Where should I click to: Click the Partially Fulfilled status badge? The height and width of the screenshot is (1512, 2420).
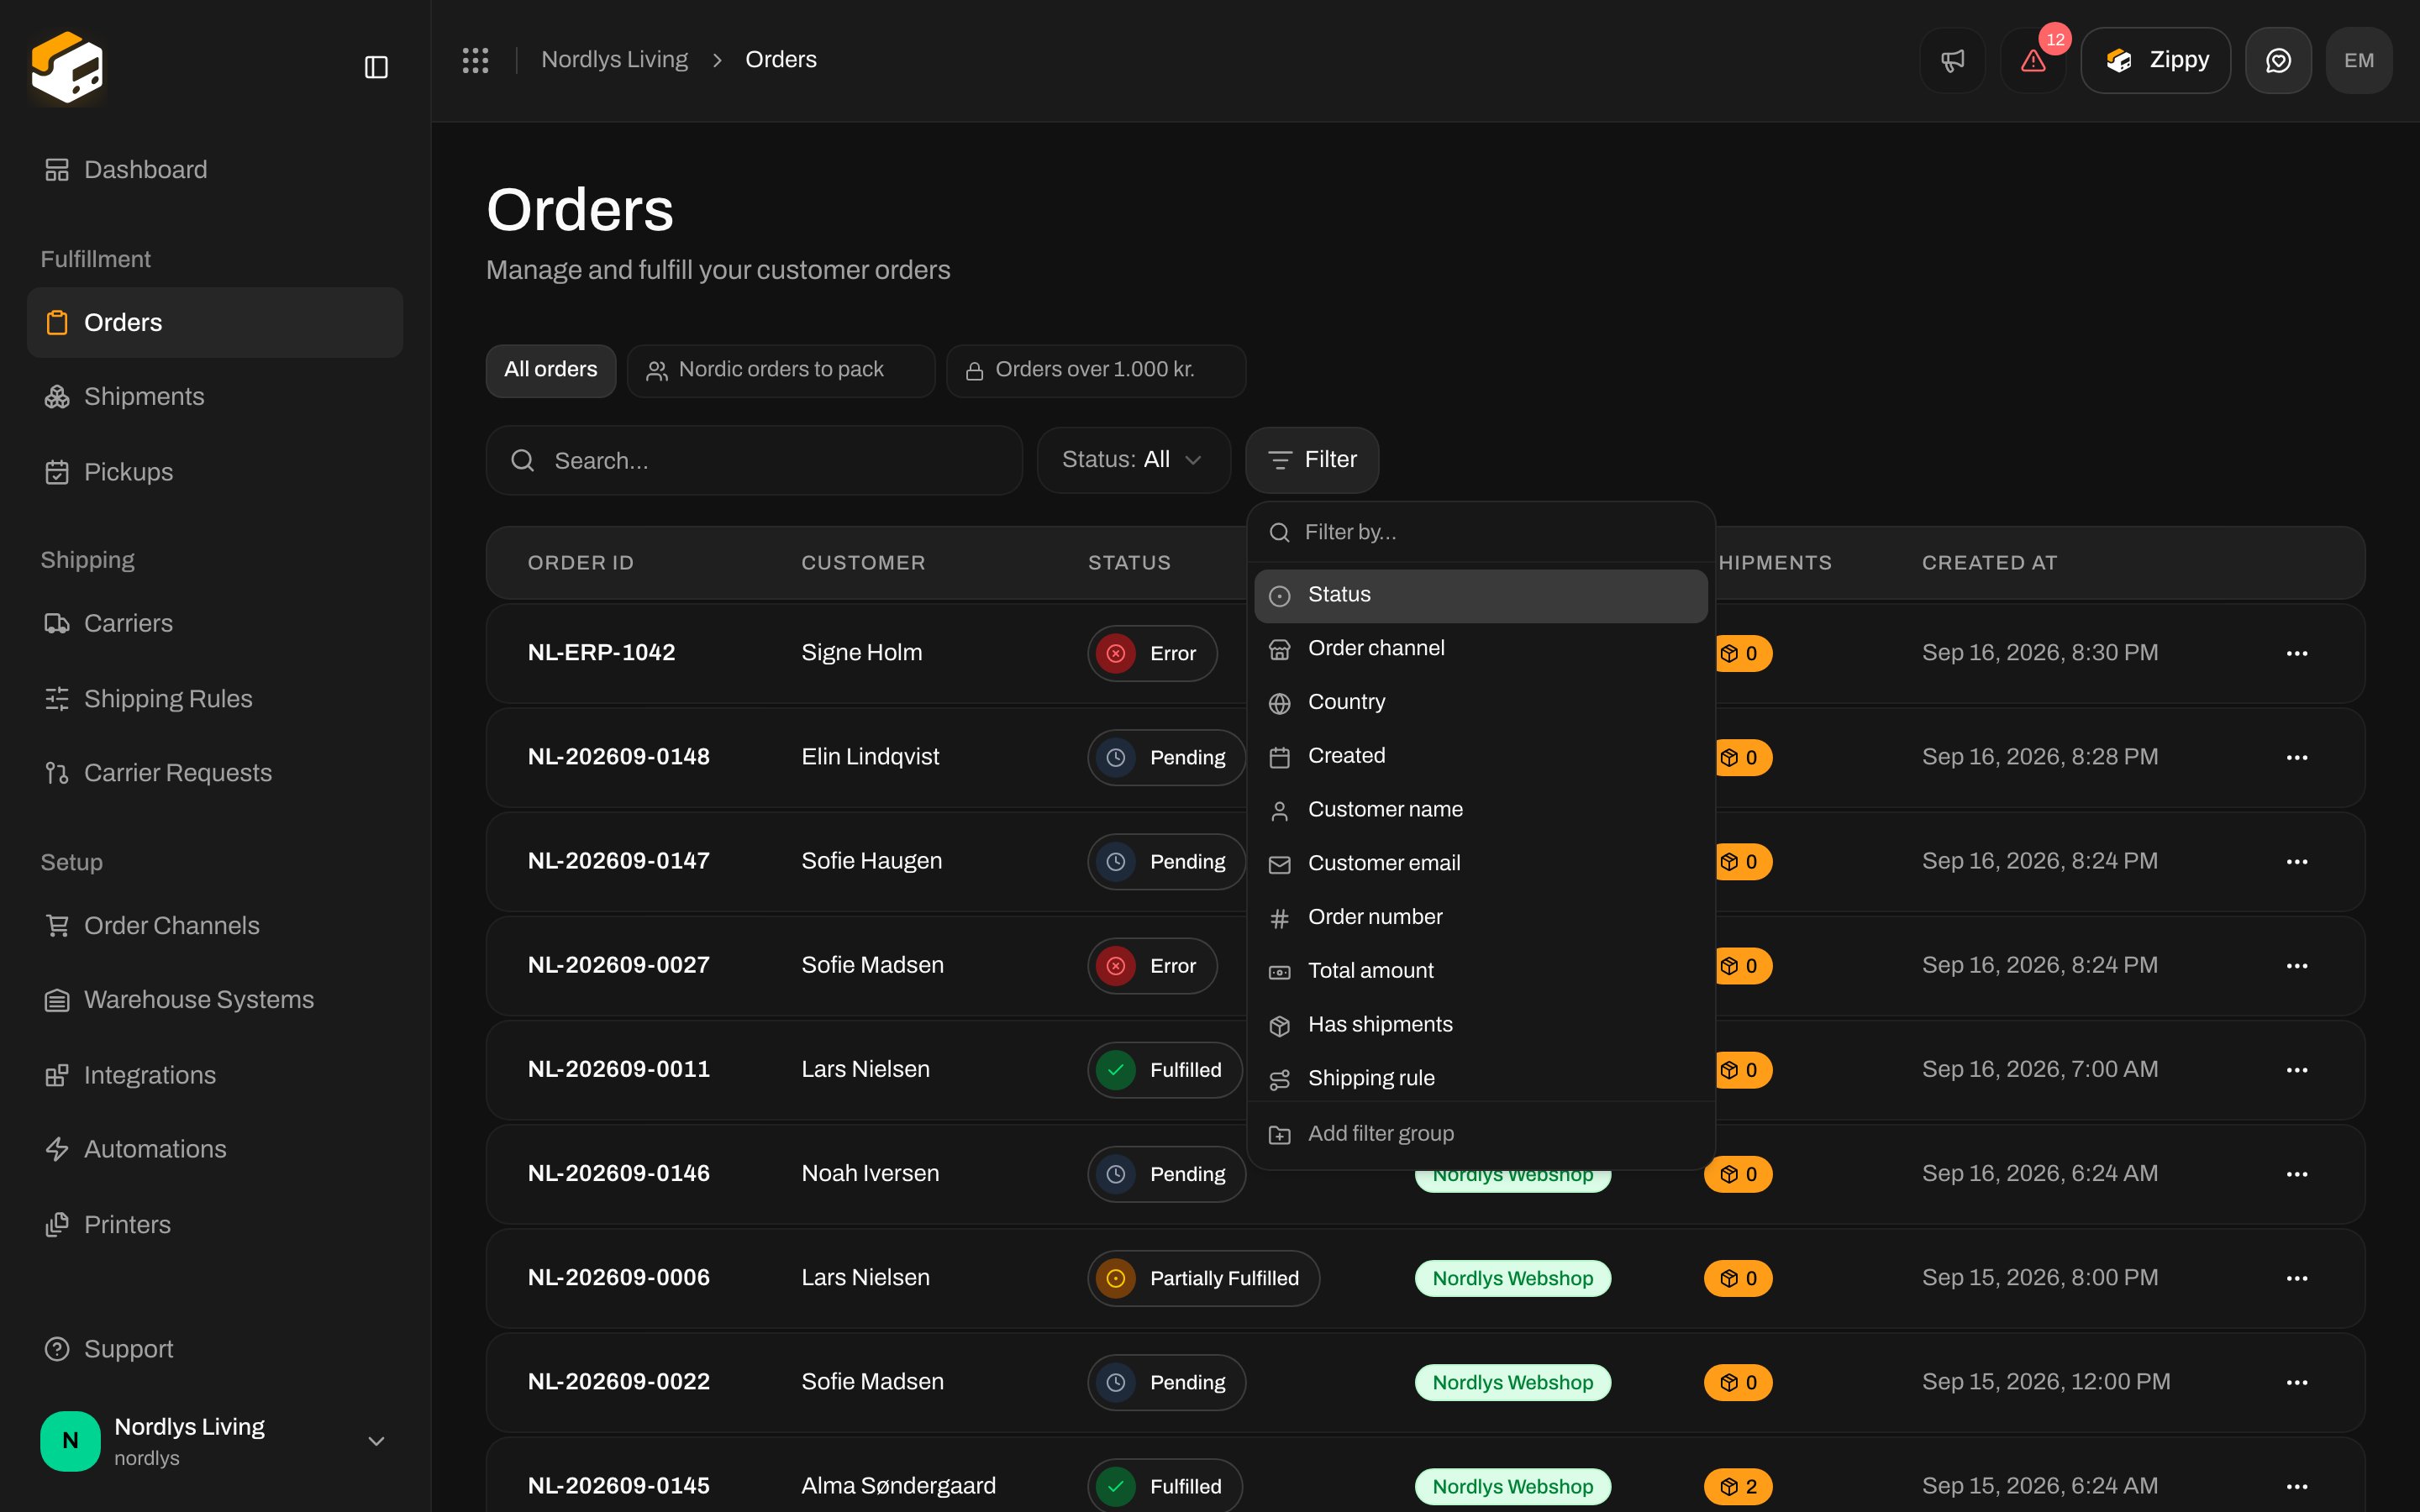(x=1203, y=1278)
